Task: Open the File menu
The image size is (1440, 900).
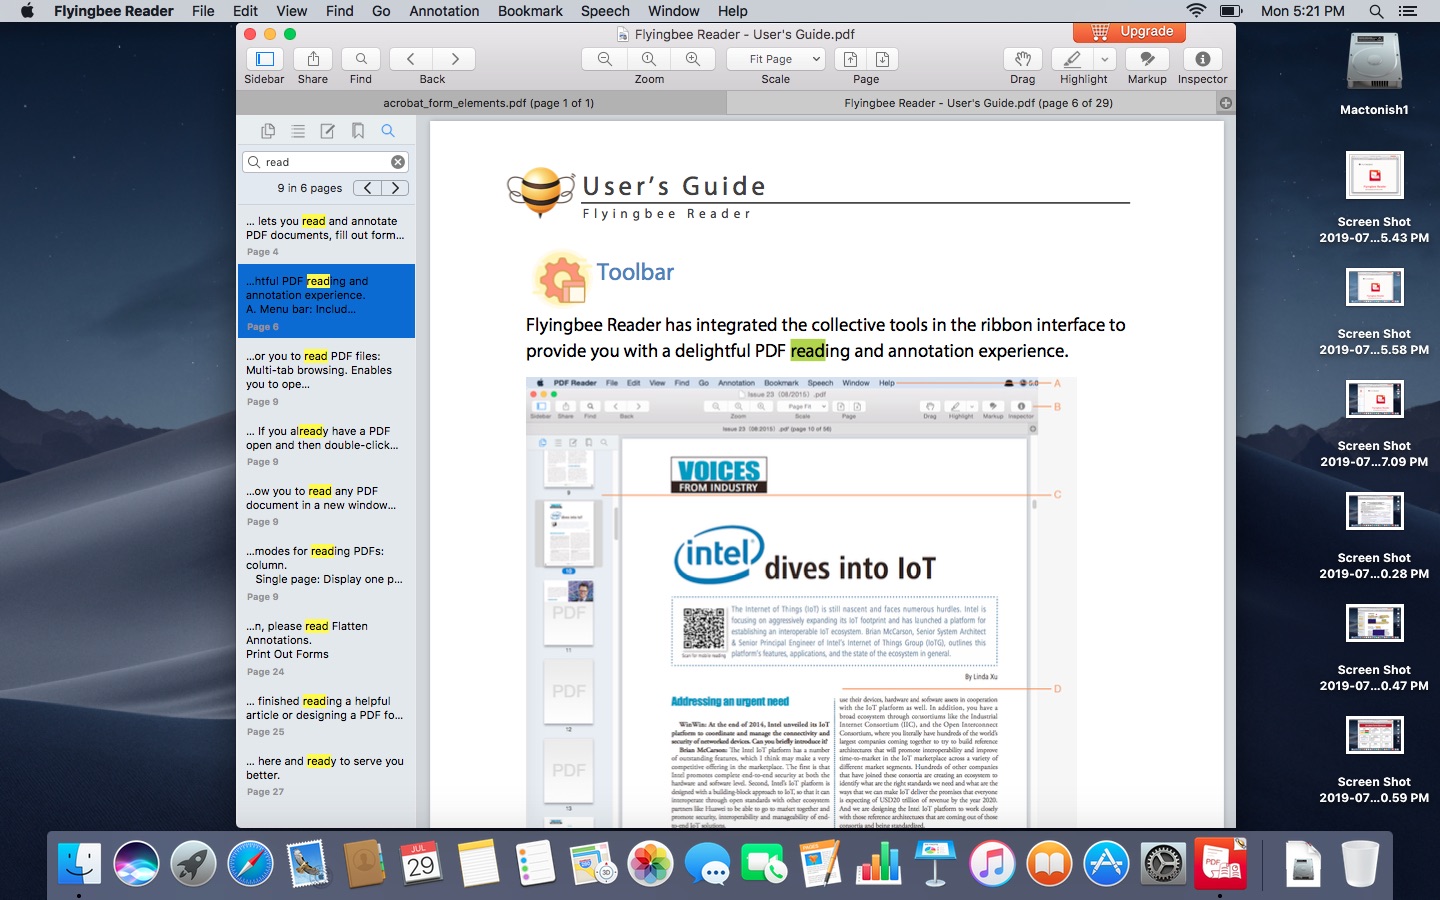Action: [203, 11]
